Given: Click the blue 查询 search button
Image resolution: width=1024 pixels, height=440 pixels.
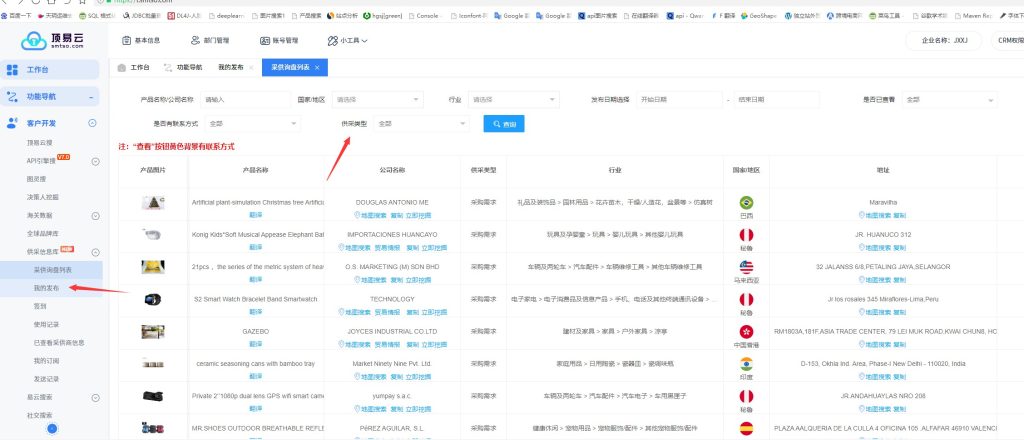Looking at the screenshot, I should 504,123.
